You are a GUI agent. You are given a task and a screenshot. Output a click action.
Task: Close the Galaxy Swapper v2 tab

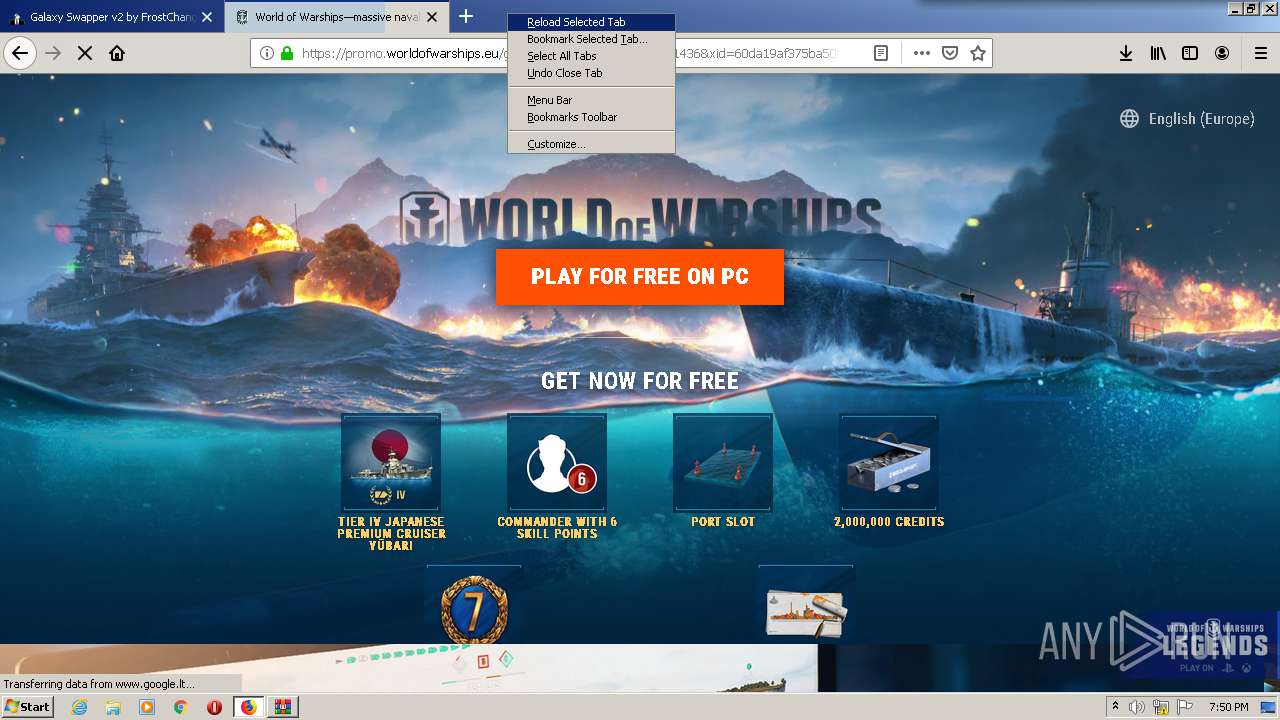click(x=207, y=17)
